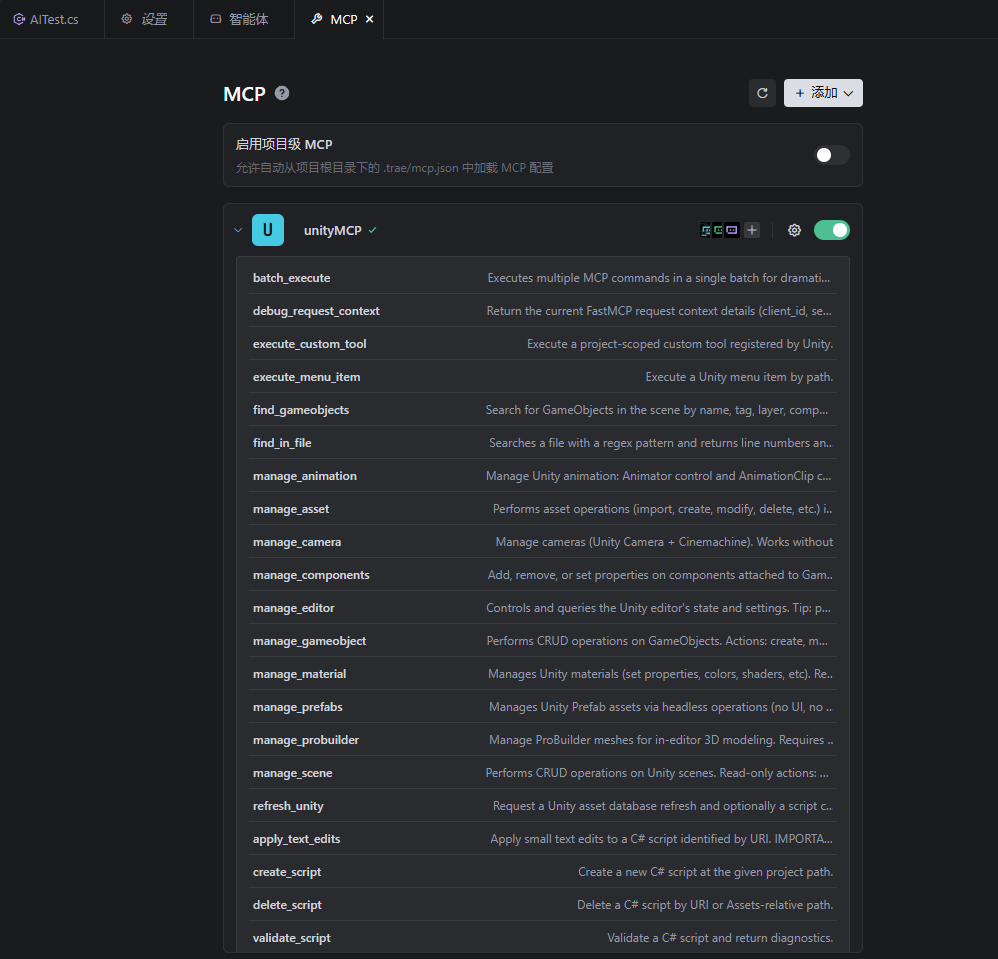Select the manage_gameobject tool row
This screenshot has width=998, height=959.
click(x=542, y=641)
